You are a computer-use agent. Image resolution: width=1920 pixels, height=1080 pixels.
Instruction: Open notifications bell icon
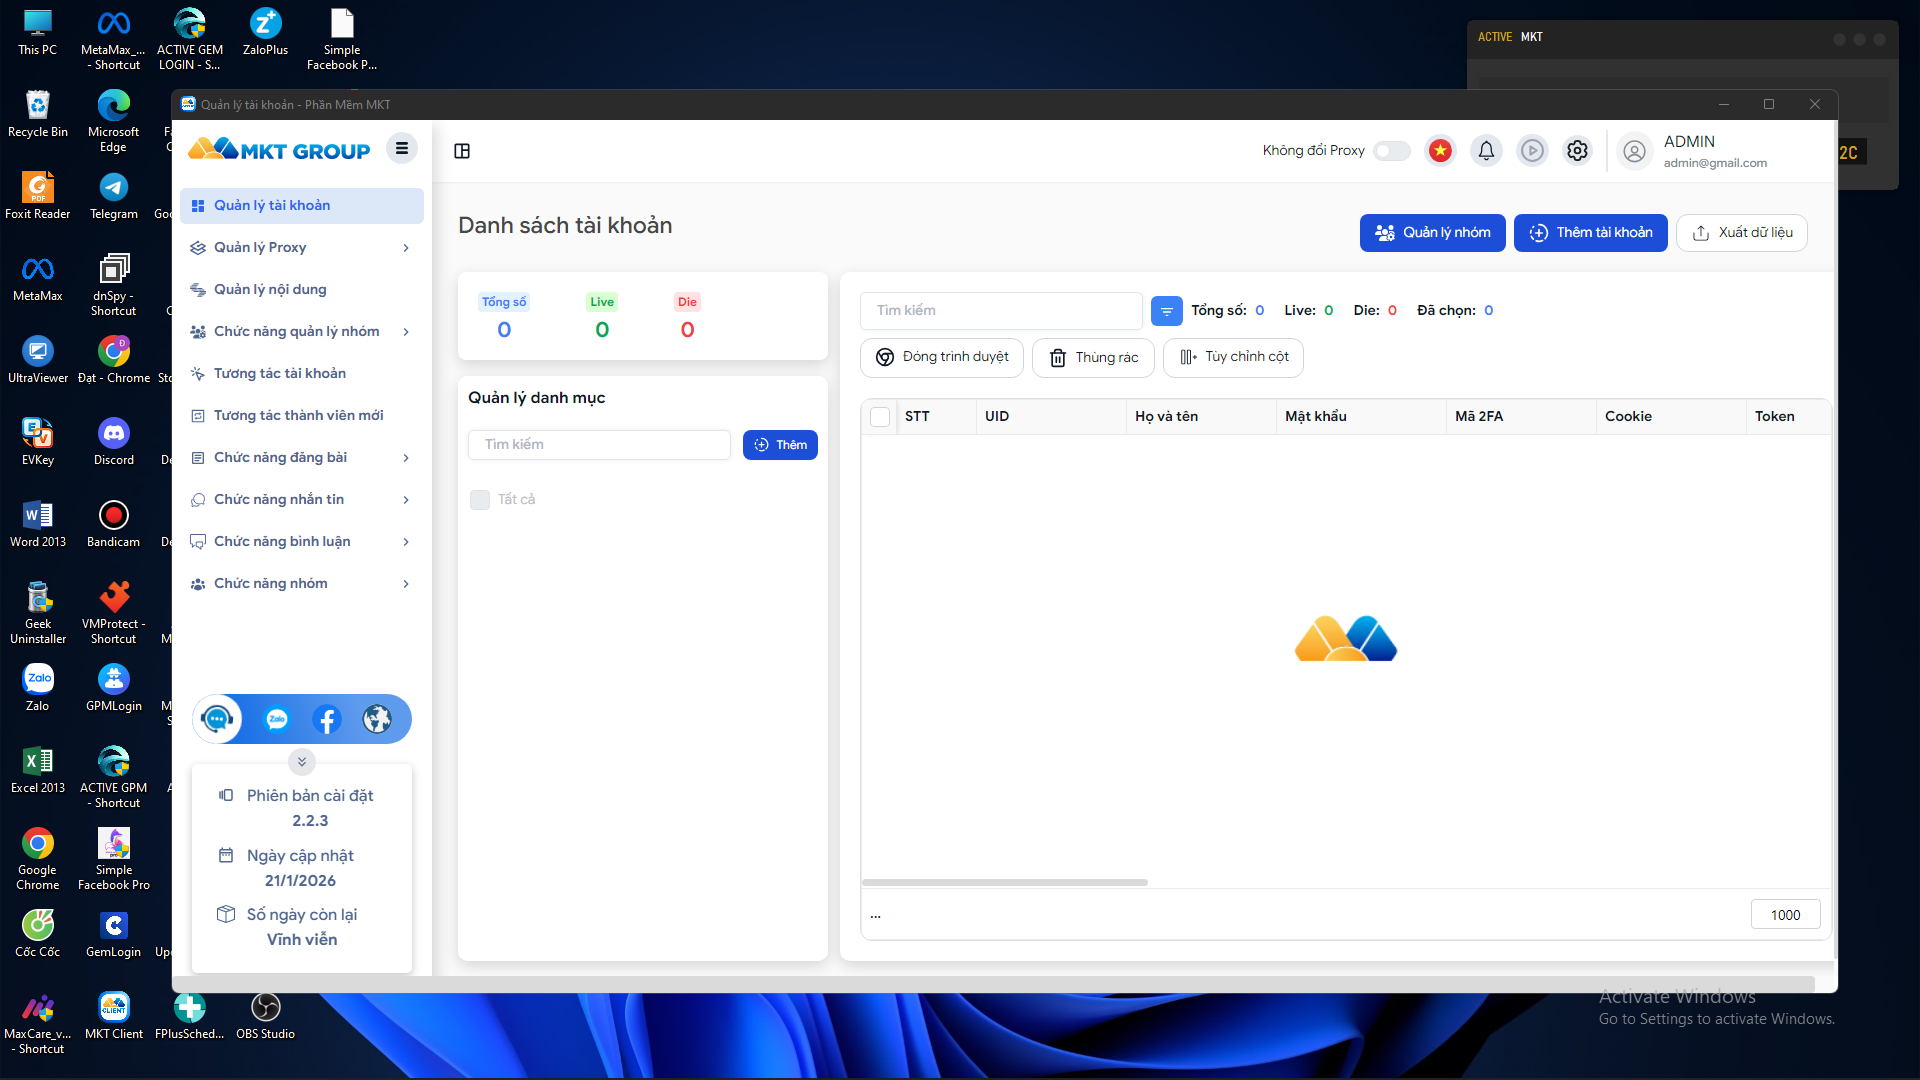tap(1486, 151)
